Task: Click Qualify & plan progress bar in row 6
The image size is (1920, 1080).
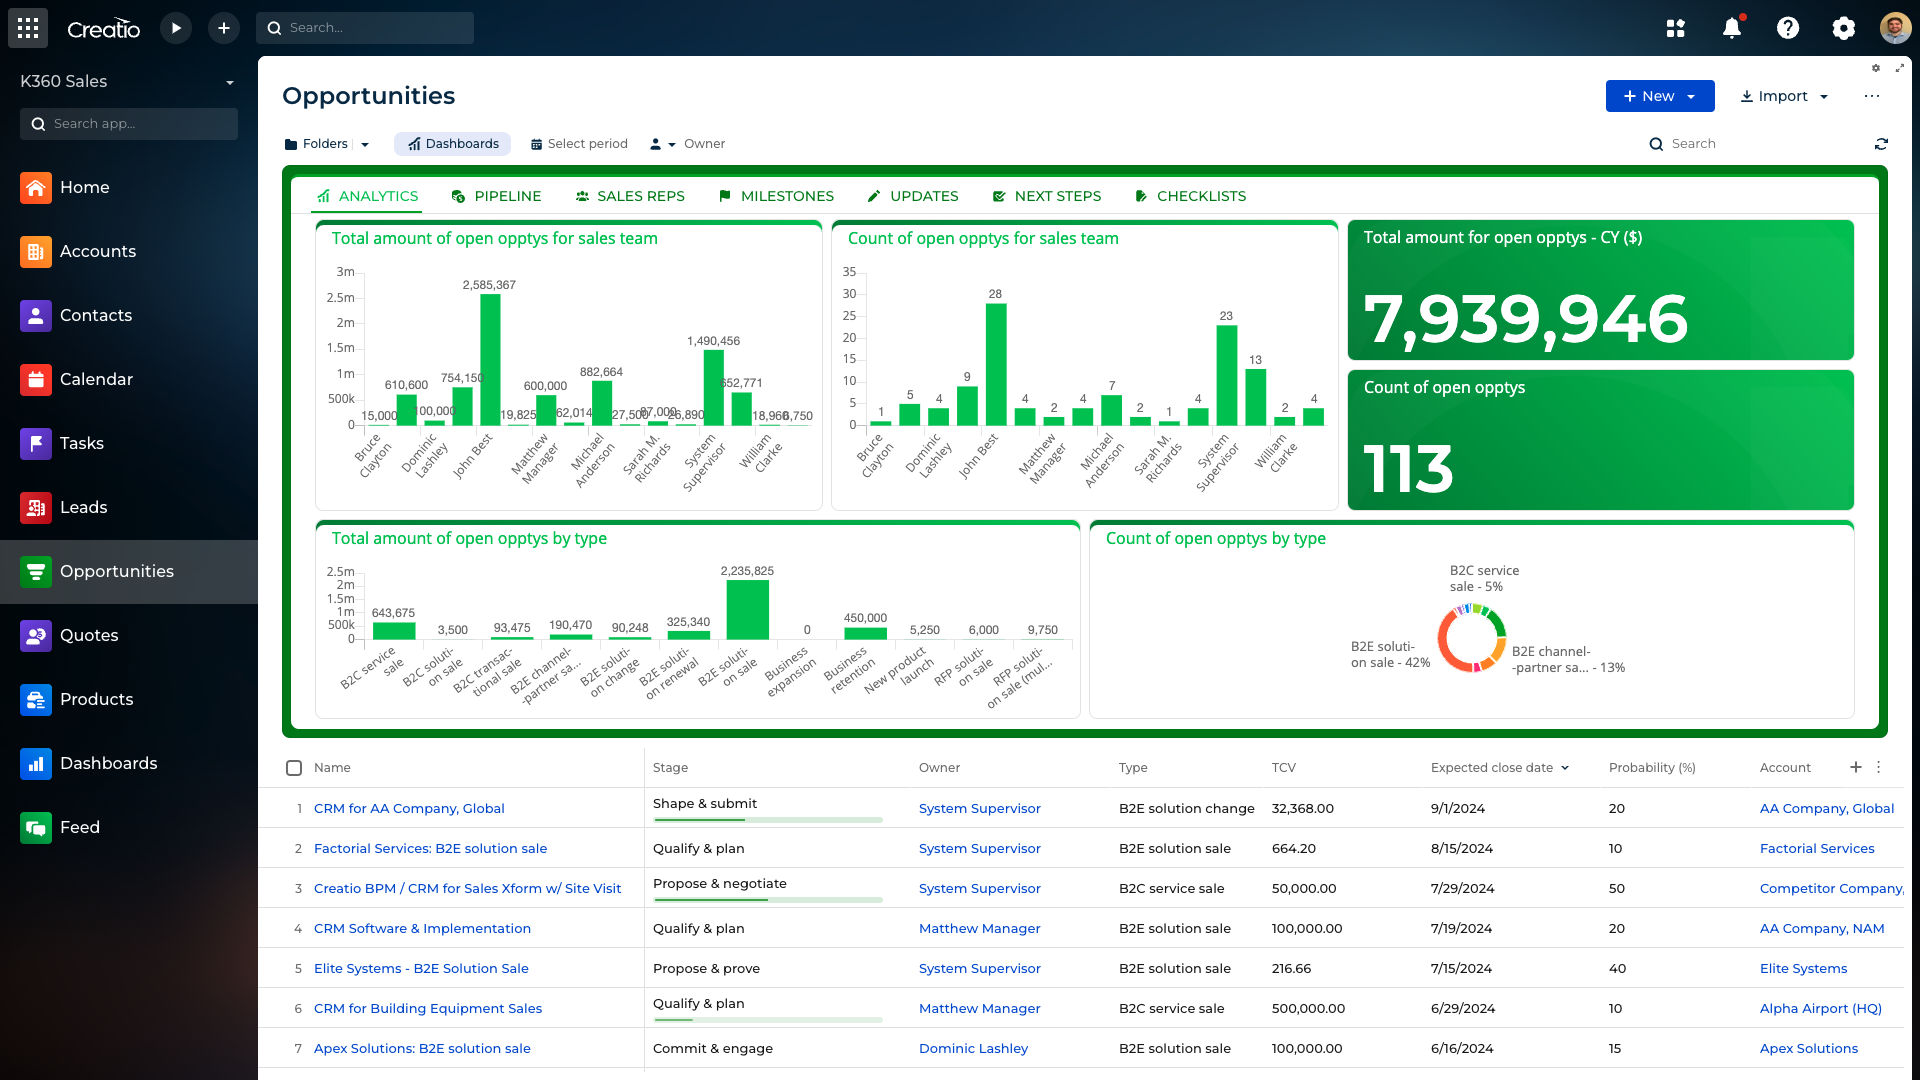Action: point(768,1020)
